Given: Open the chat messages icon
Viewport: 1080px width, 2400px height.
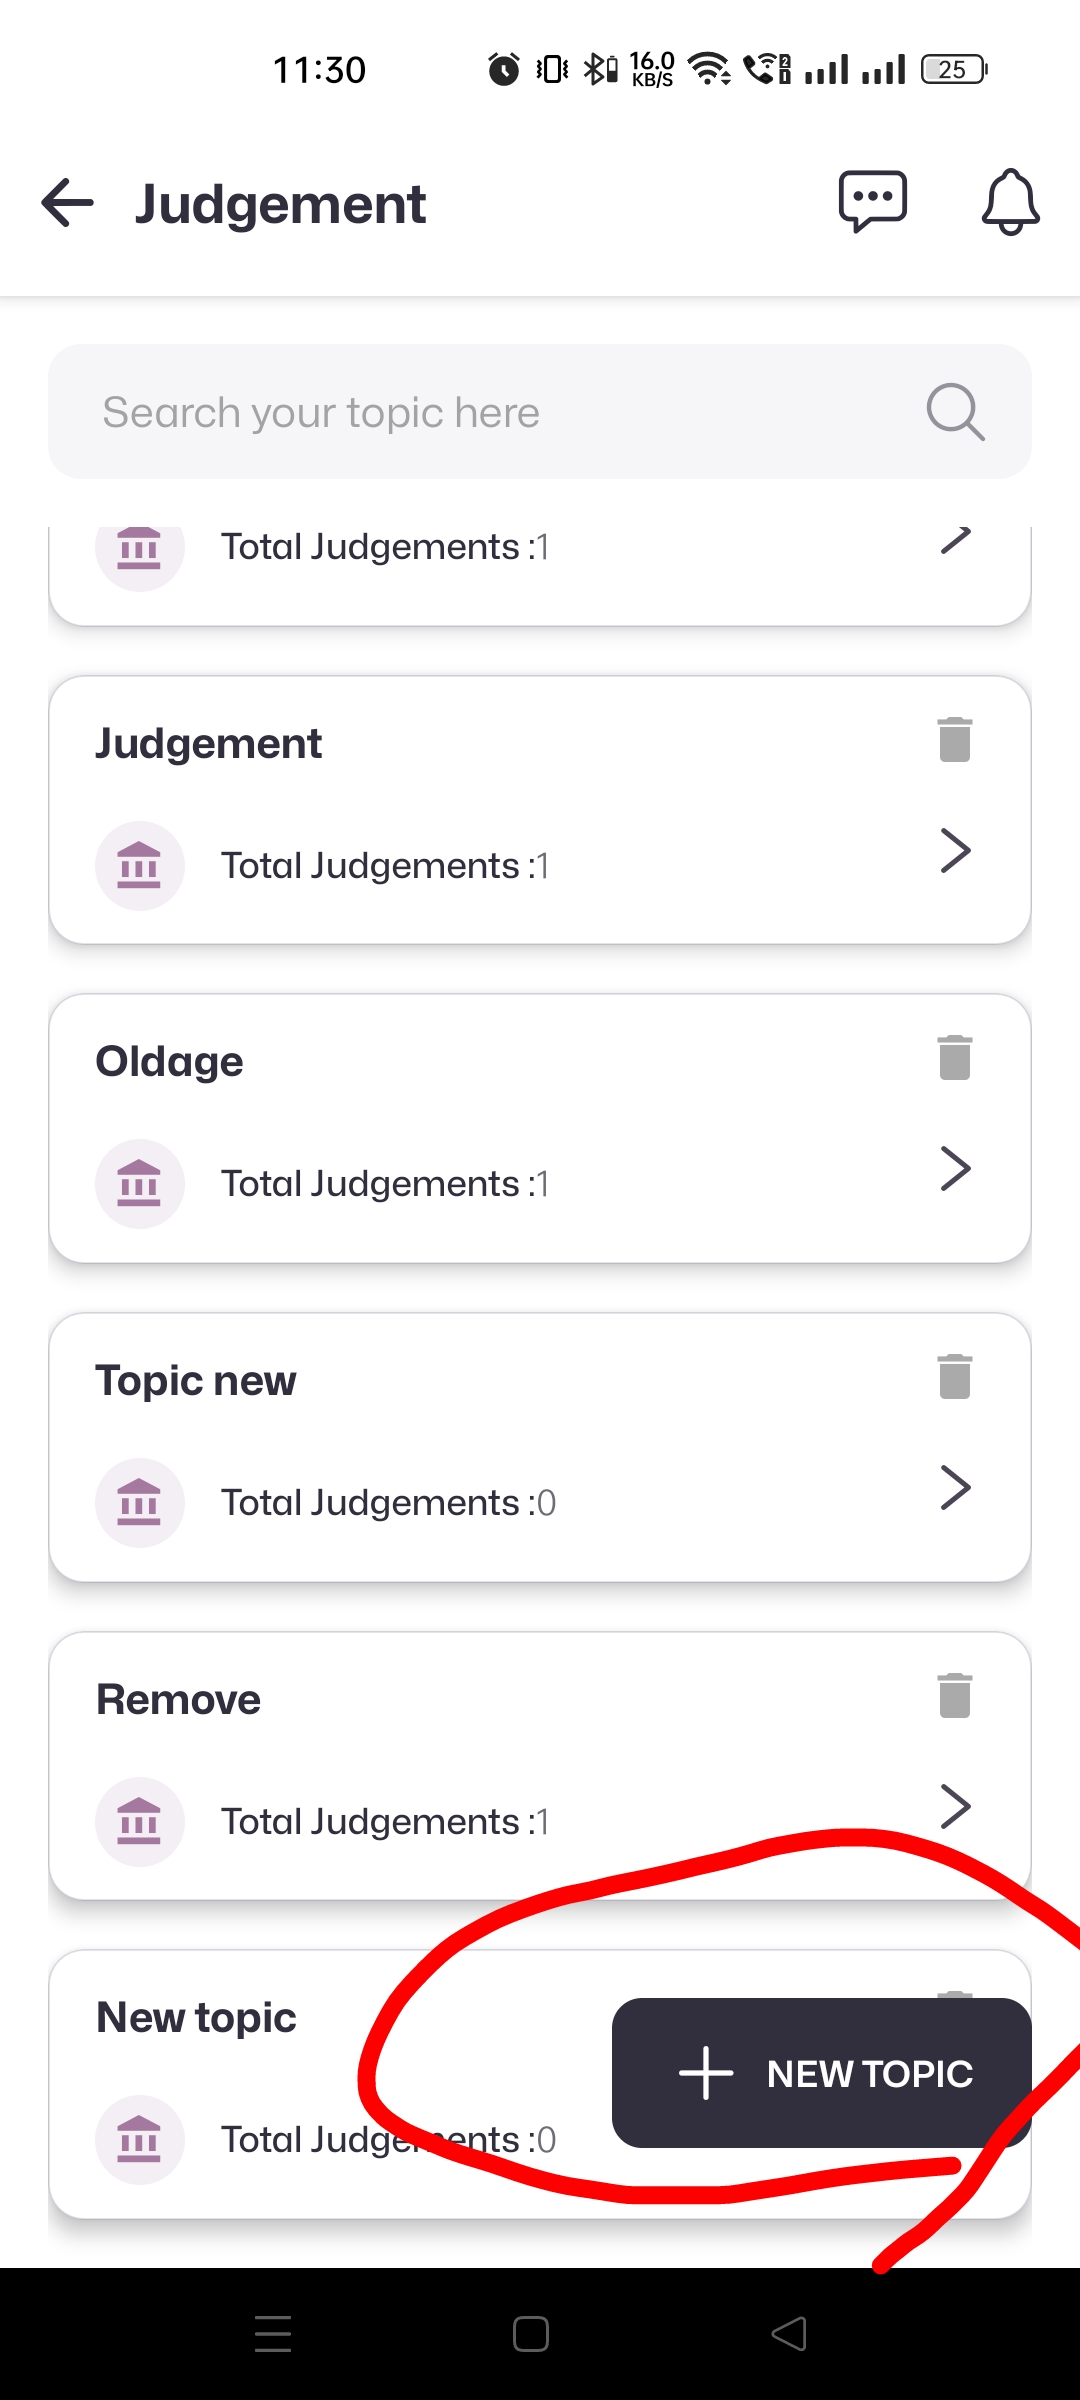Looking at the screenshot, I should click(x=872, y=202).
